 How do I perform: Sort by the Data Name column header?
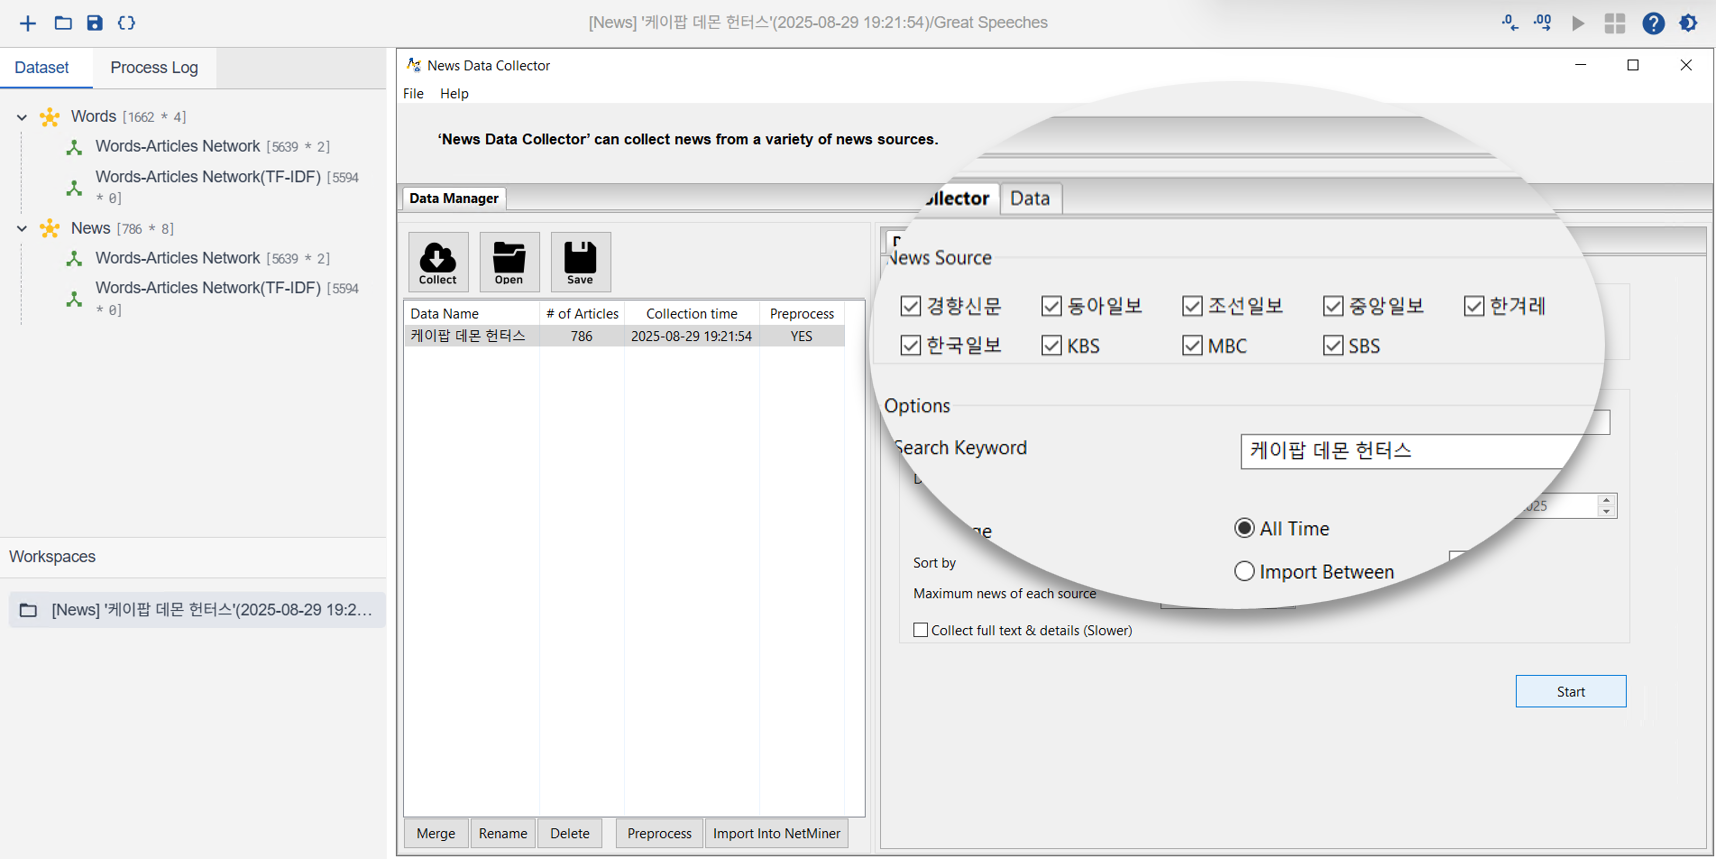coord(472,313)
